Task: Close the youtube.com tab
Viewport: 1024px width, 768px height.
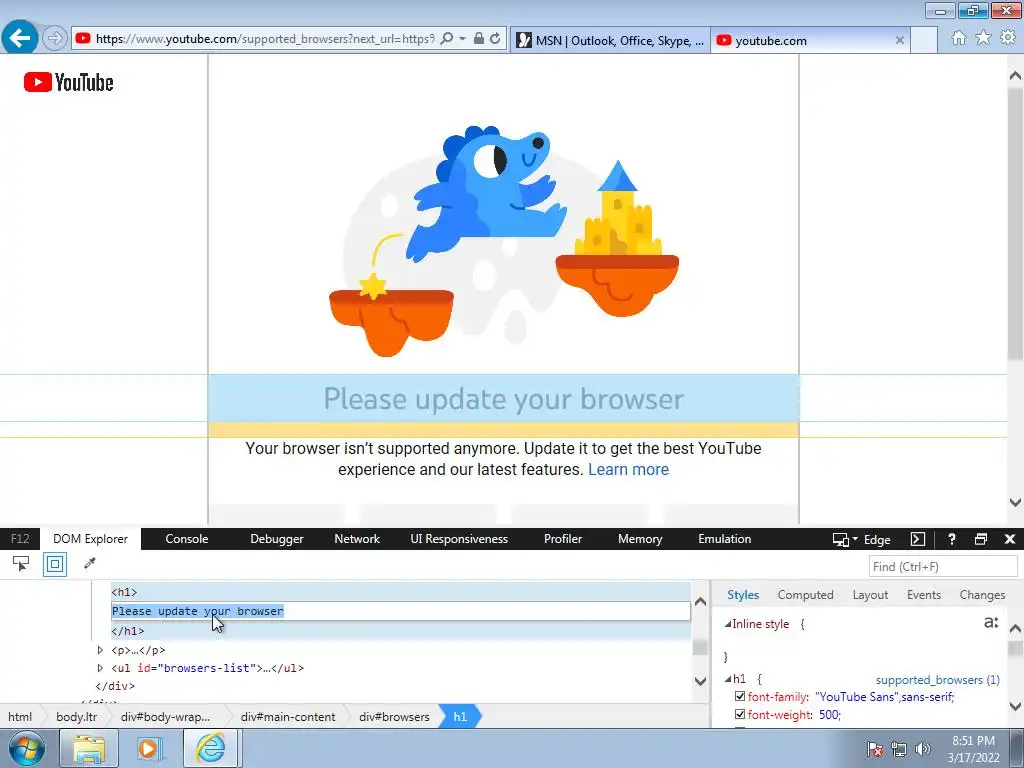Action: [x=899, y=40]
